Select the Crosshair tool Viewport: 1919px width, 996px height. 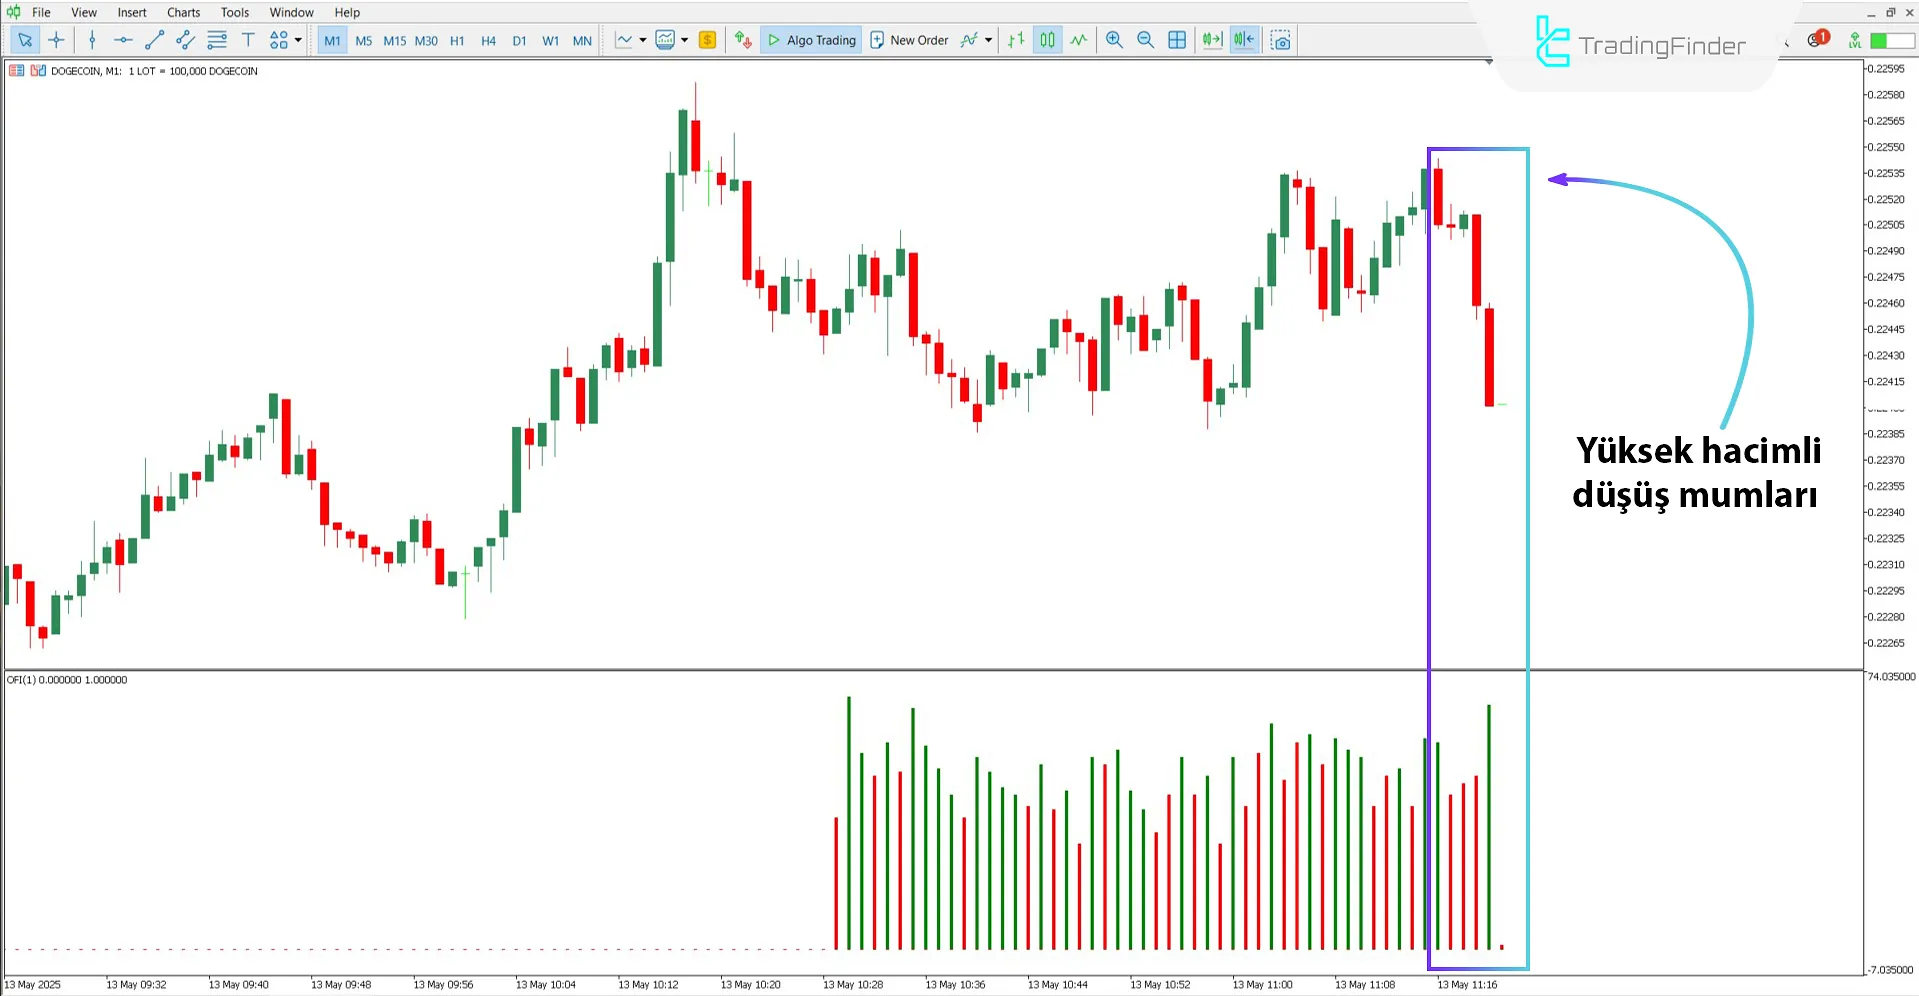[56, 40]
